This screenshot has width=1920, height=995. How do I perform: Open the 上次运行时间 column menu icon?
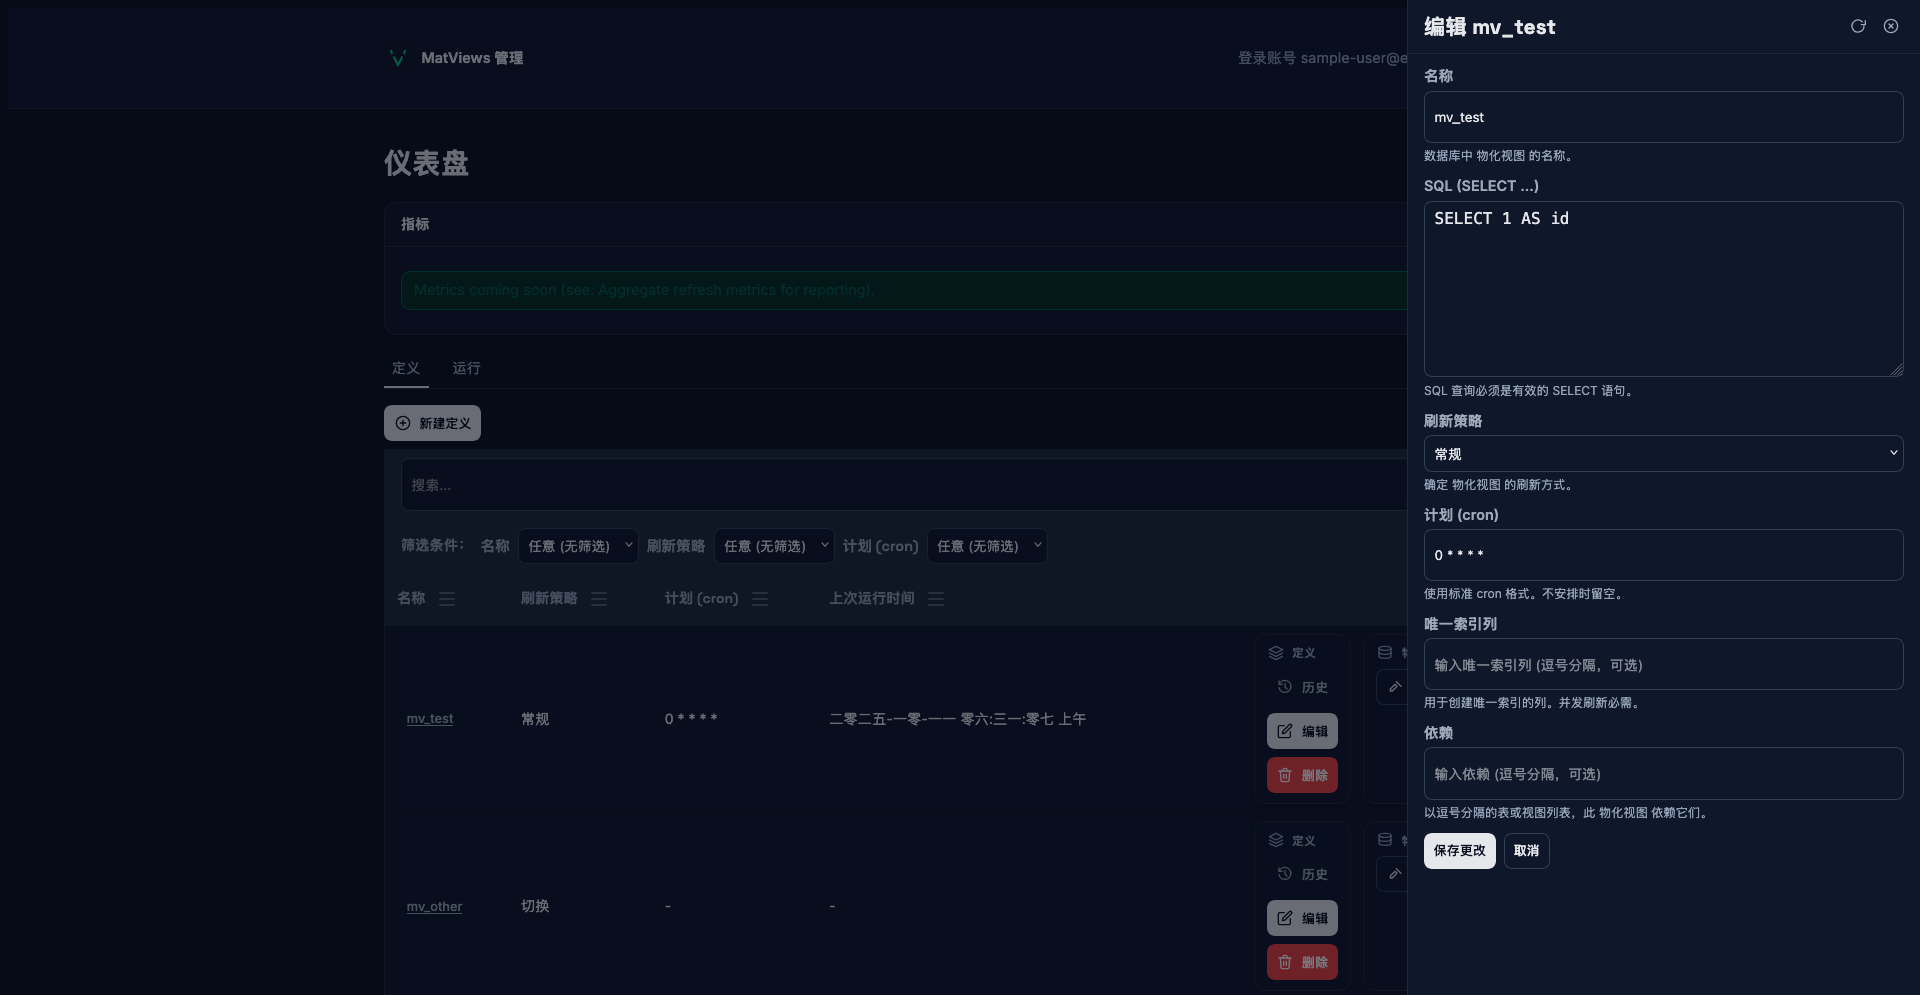point(936,598)
